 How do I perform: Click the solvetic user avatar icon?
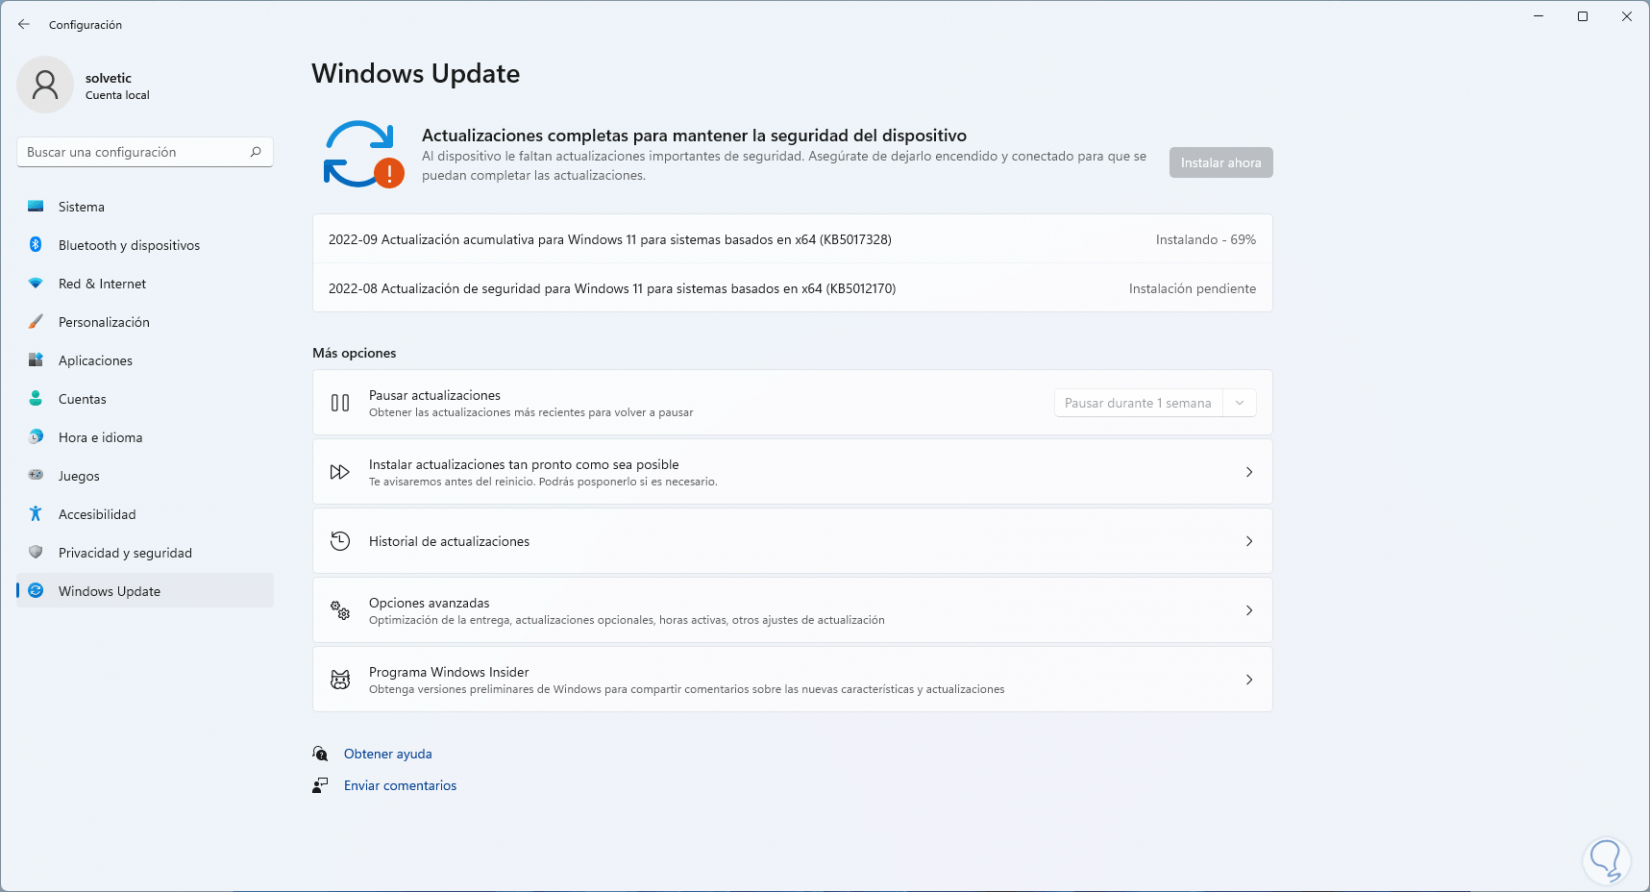click(x=45, y=85)
